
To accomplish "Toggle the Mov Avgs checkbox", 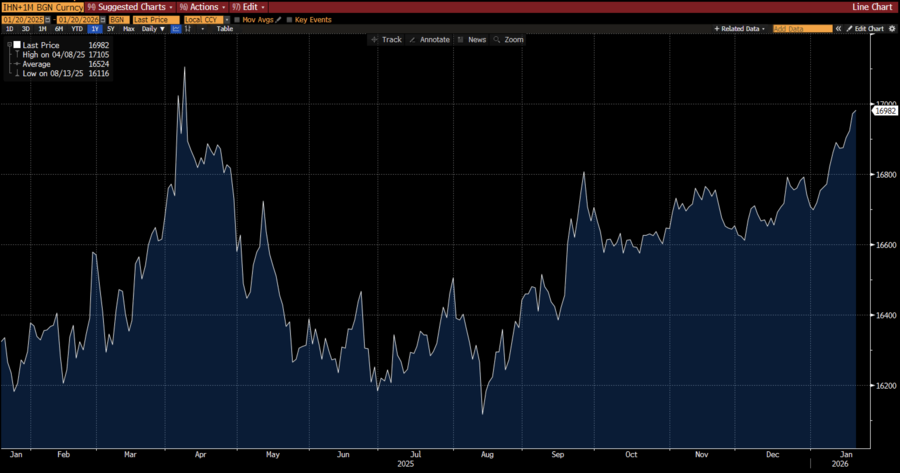I will pyautogui.click(x=237, y=19).
